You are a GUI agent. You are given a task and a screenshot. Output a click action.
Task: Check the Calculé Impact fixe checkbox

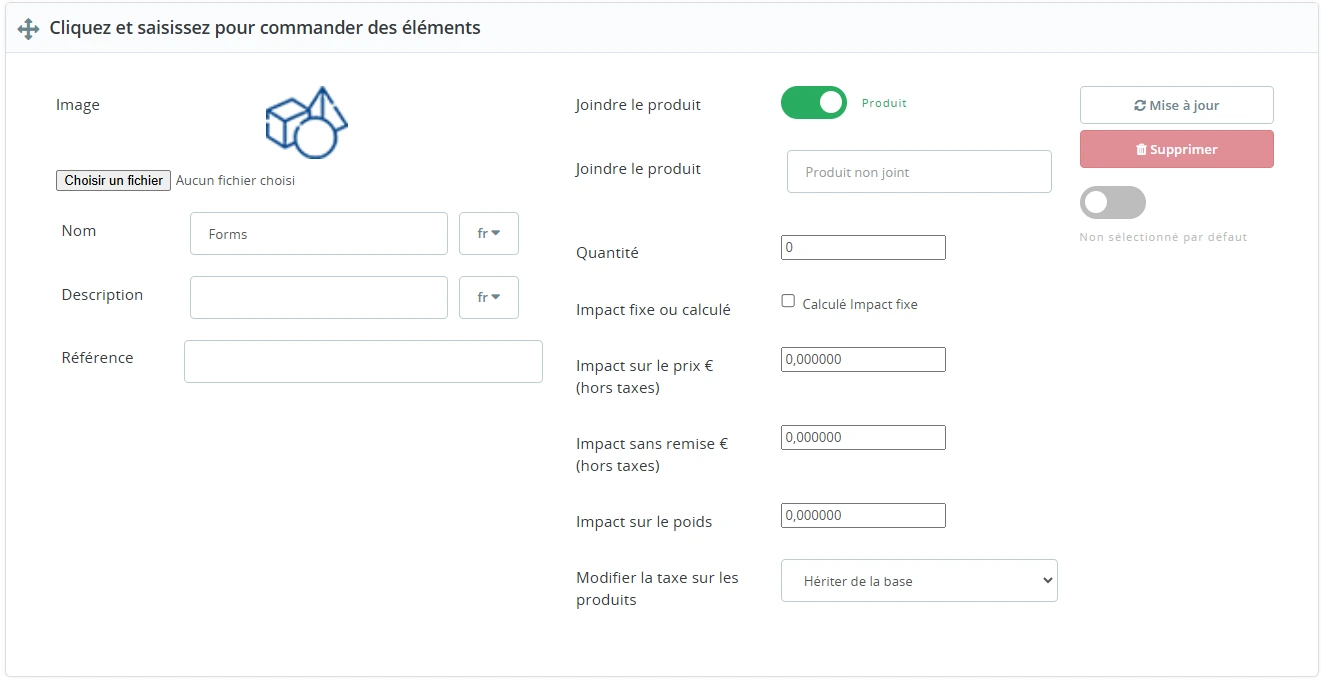click(x=788, y=300)
